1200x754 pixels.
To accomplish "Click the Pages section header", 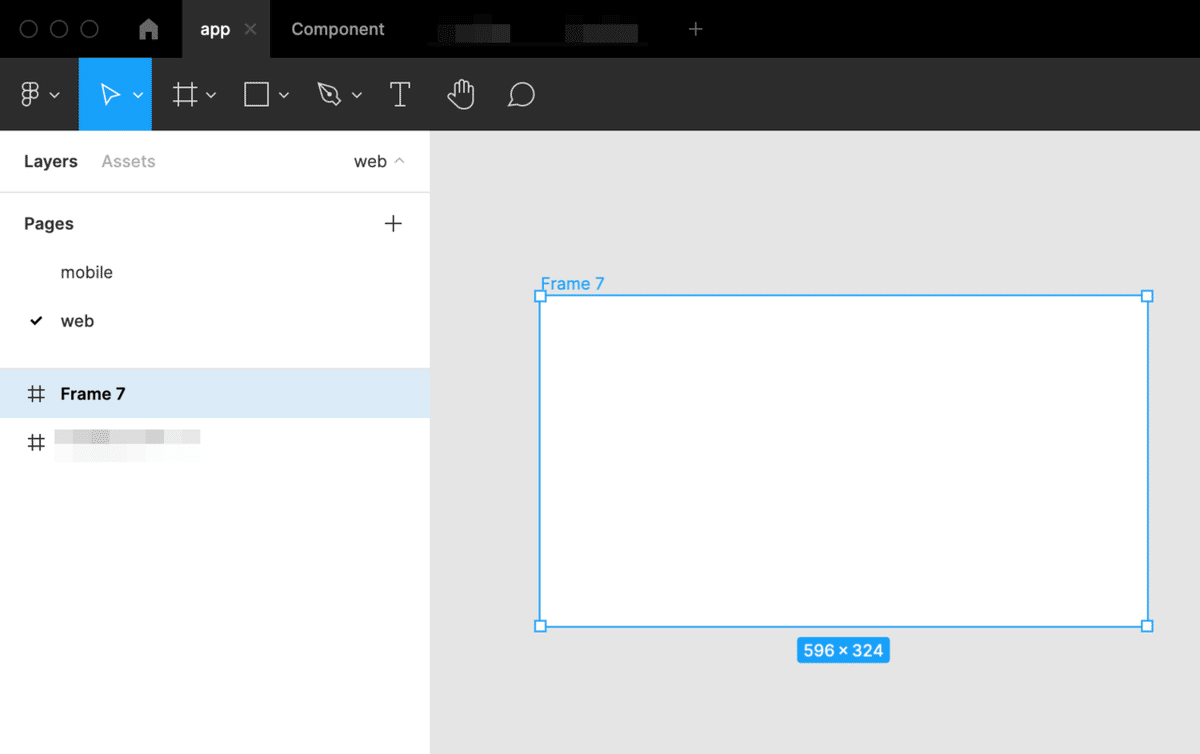I will pos(49,223).
